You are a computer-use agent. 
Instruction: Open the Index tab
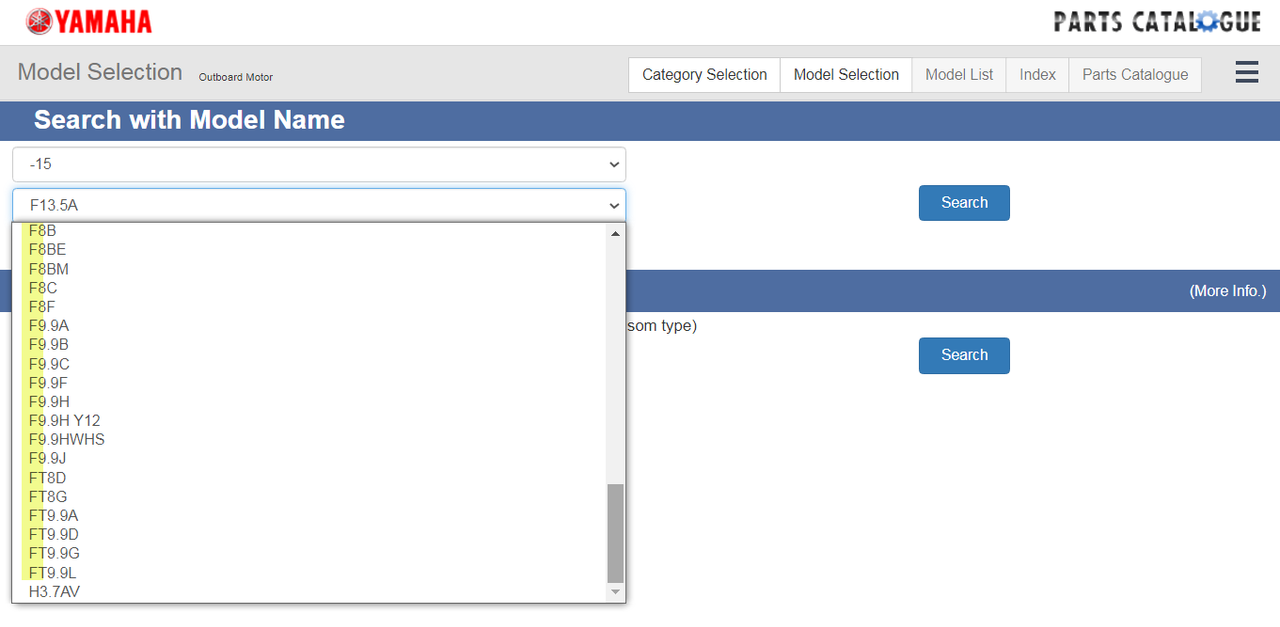(1037, 74)
